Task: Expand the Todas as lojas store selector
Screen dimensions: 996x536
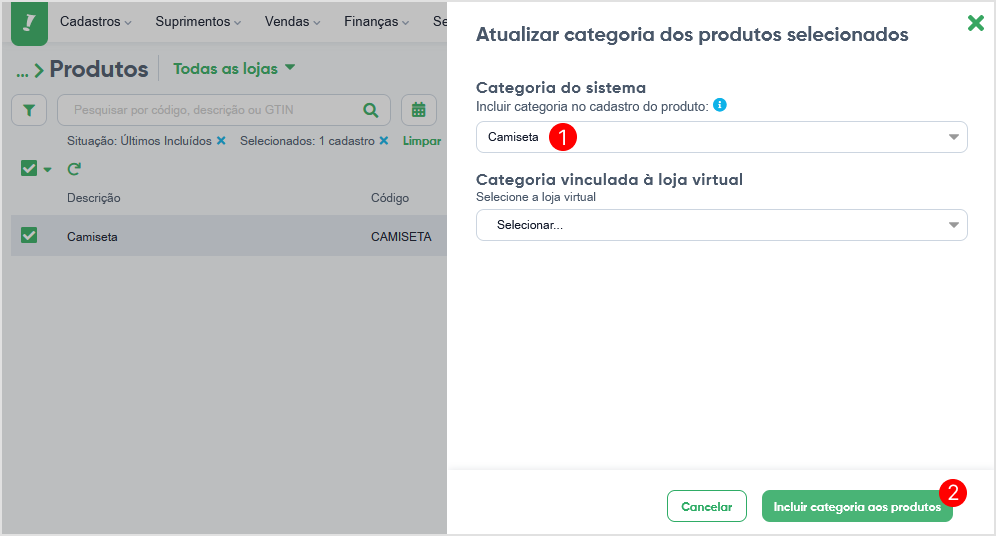Action: click(x=234, y=69)
